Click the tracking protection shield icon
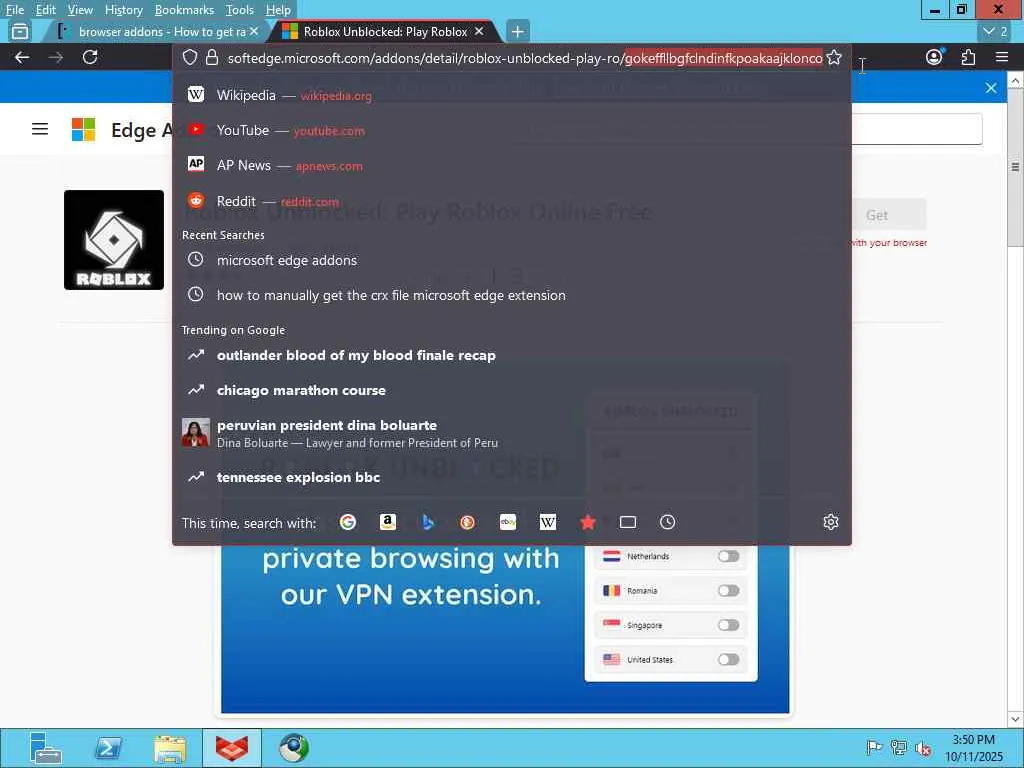Viewport: 1024px width, 768px height. pyautogui.click(x=189, y=57)
